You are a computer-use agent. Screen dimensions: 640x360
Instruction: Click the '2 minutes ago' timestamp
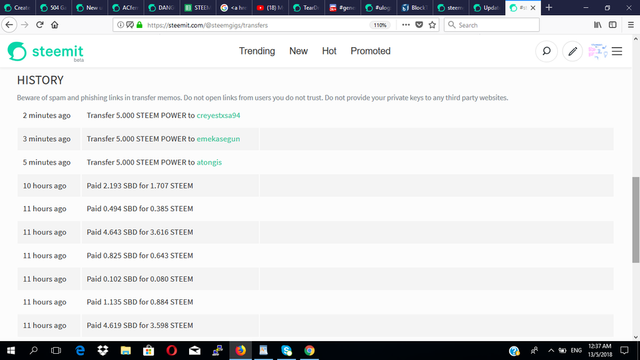47,116
